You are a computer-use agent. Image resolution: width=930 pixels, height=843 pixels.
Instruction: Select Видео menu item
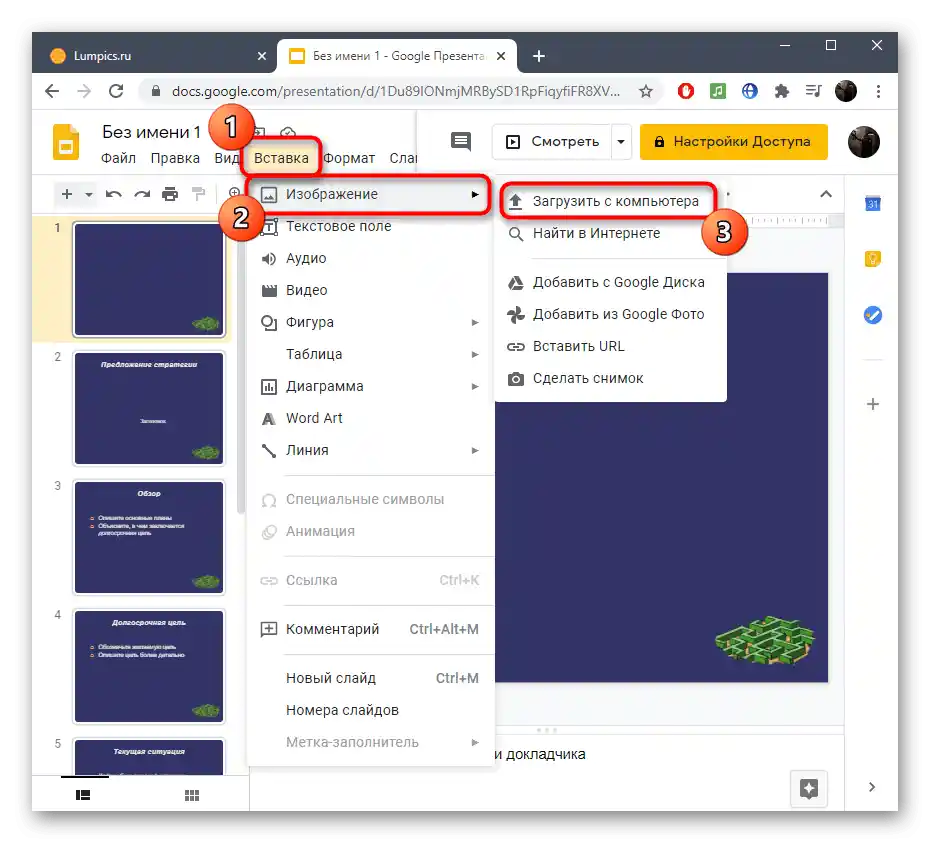[x=370, y=290]
